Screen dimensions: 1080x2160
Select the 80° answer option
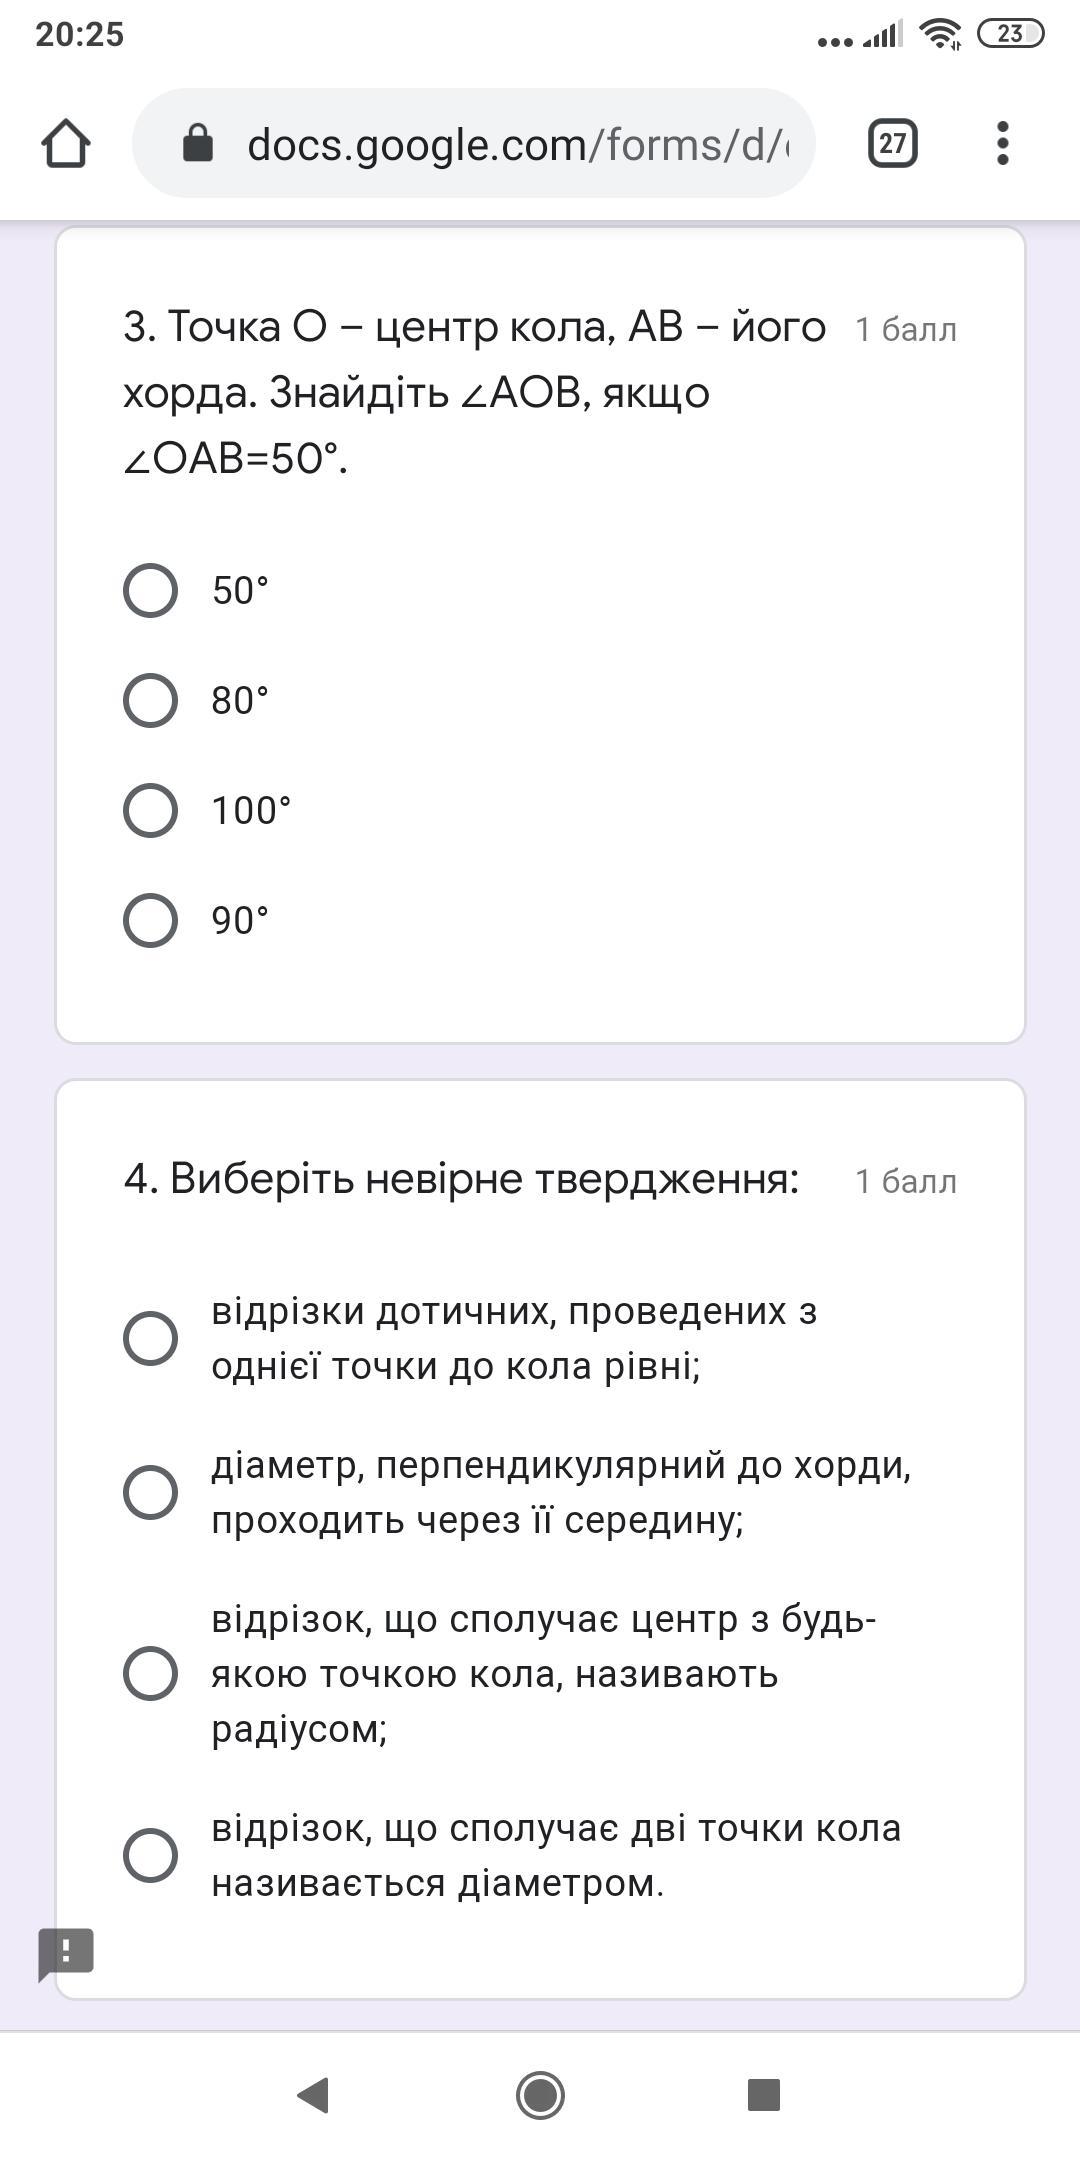tap(151, 700)
